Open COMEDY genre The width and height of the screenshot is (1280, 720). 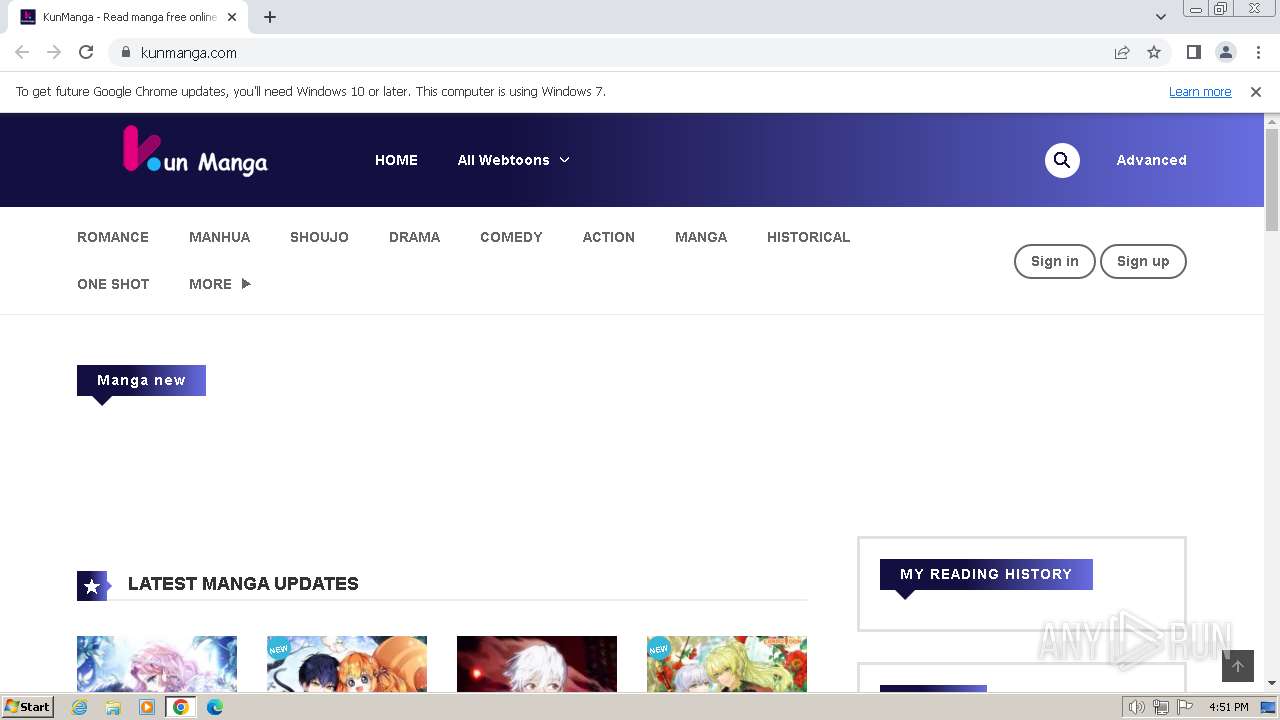pyautogui.click(x=511, y=237)
